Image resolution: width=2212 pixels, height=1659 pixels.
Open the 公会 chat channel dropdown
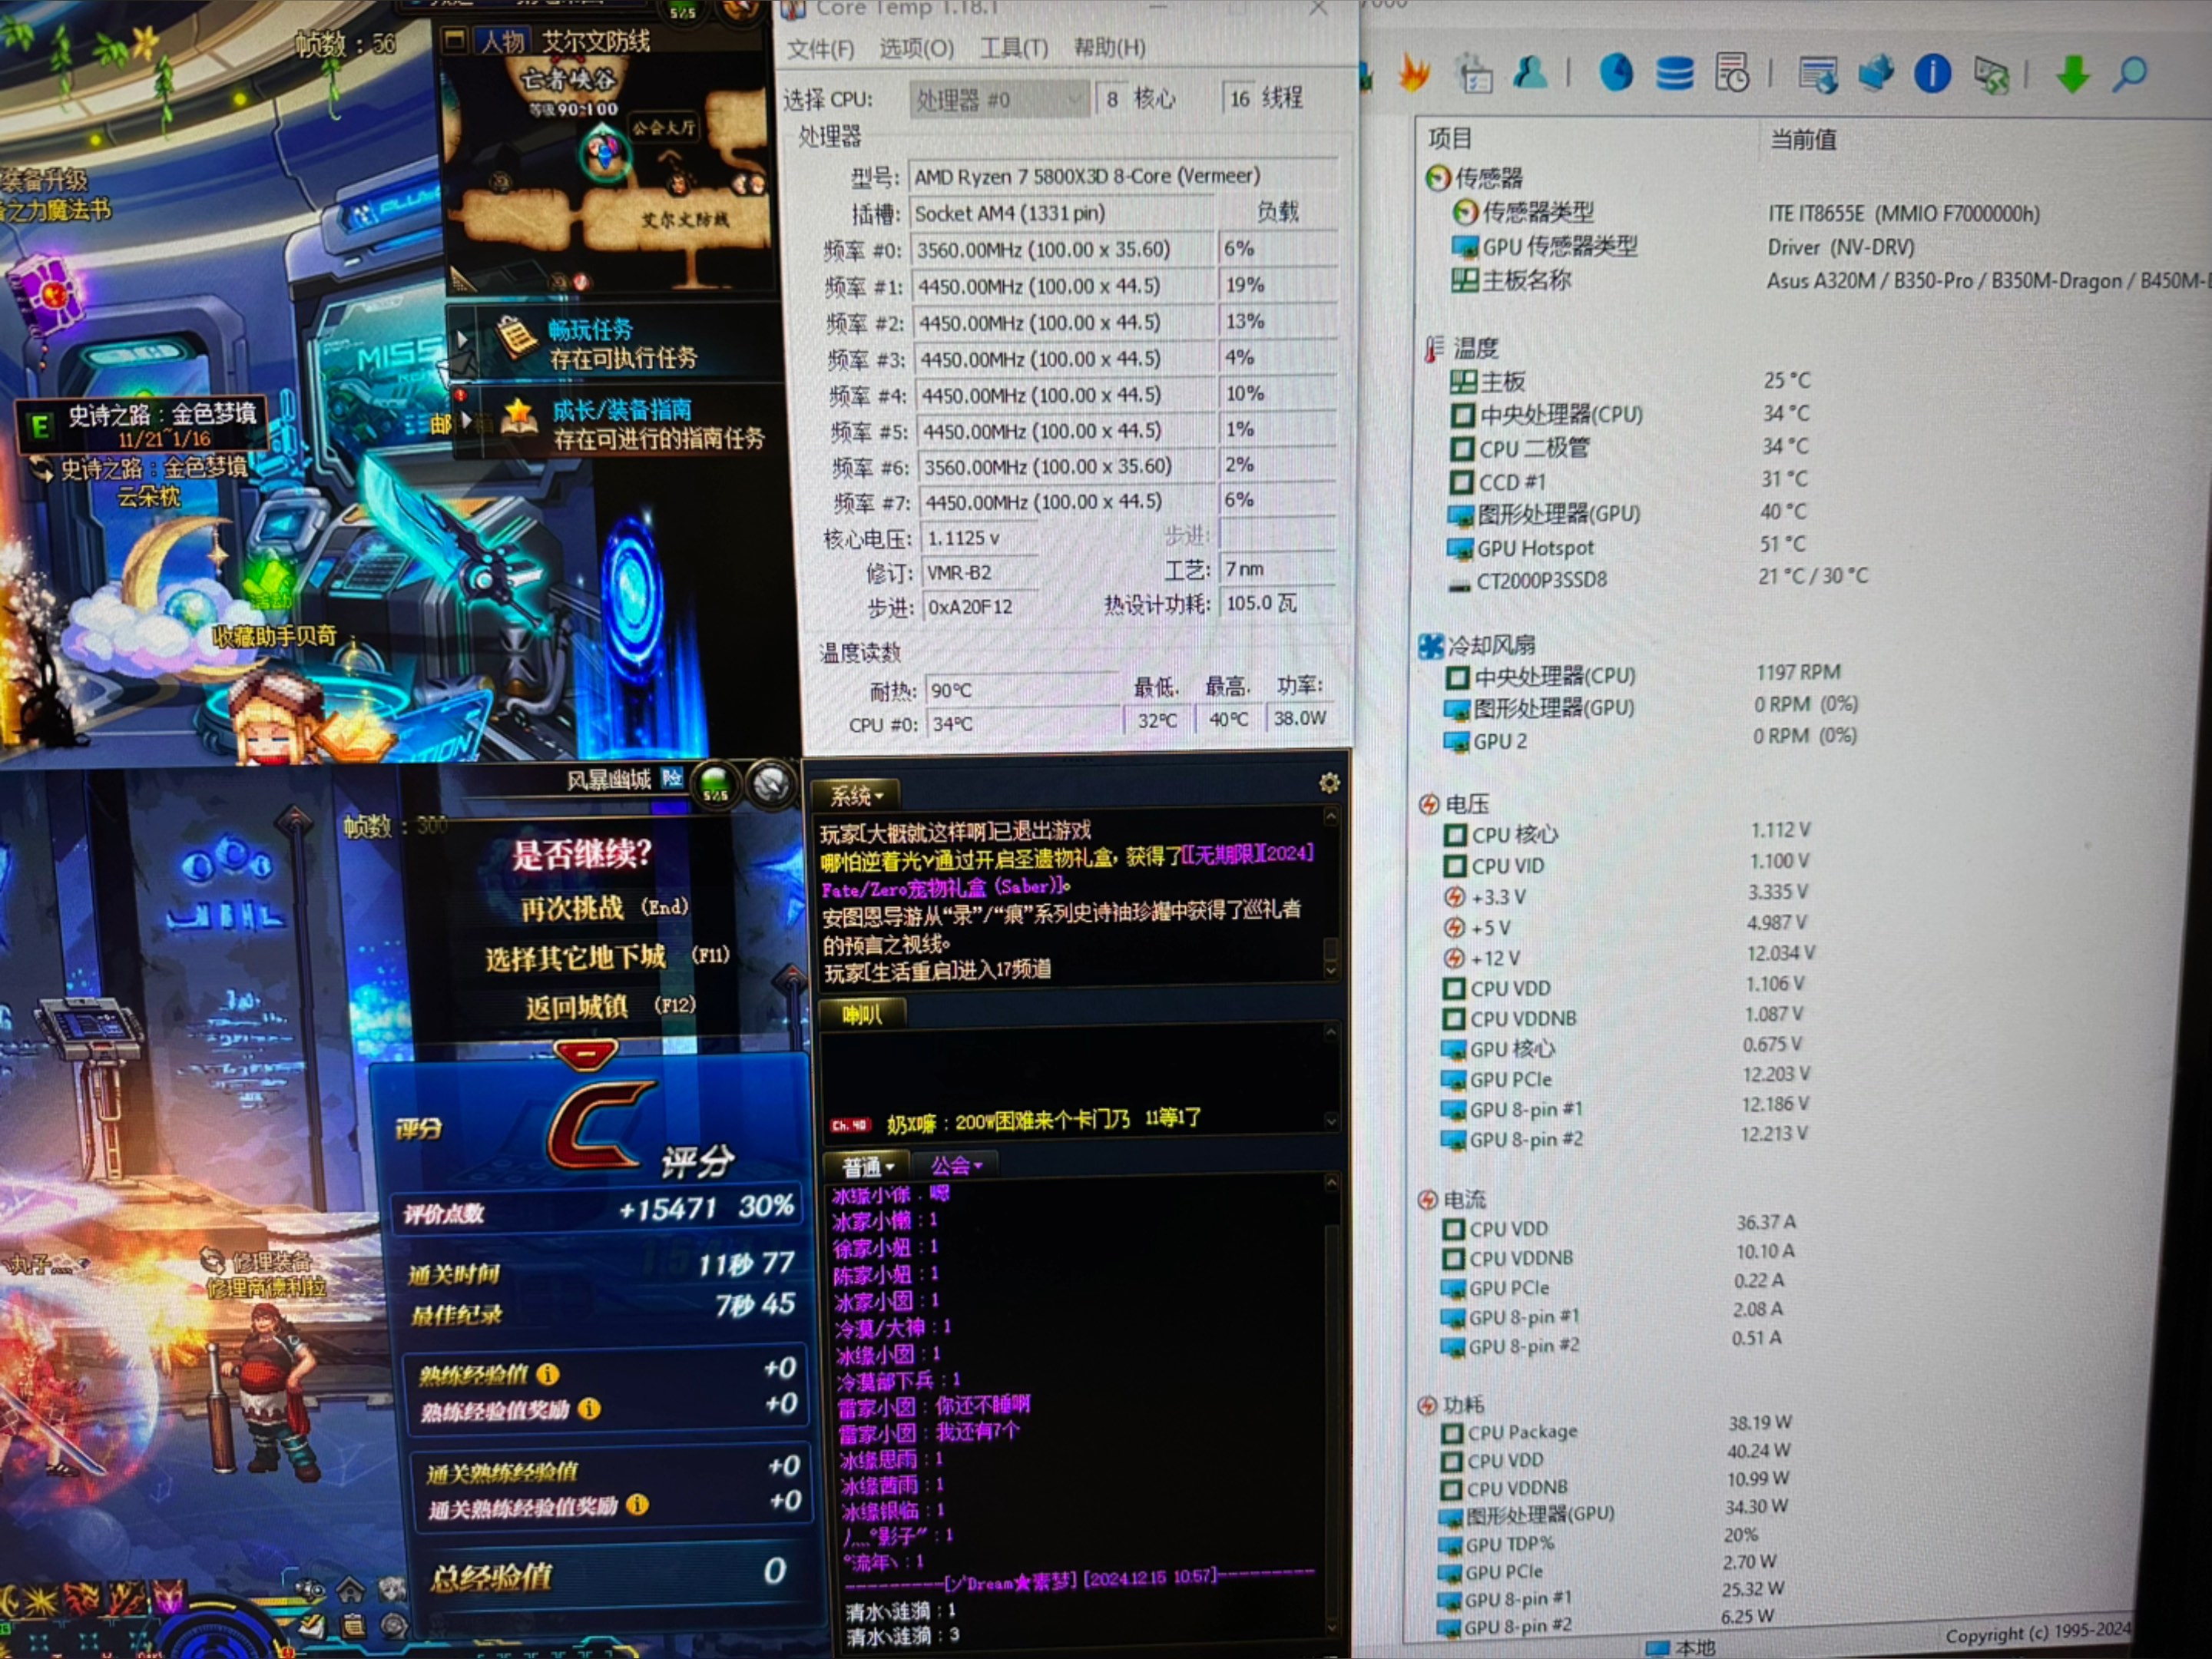tap(957, 1165)
